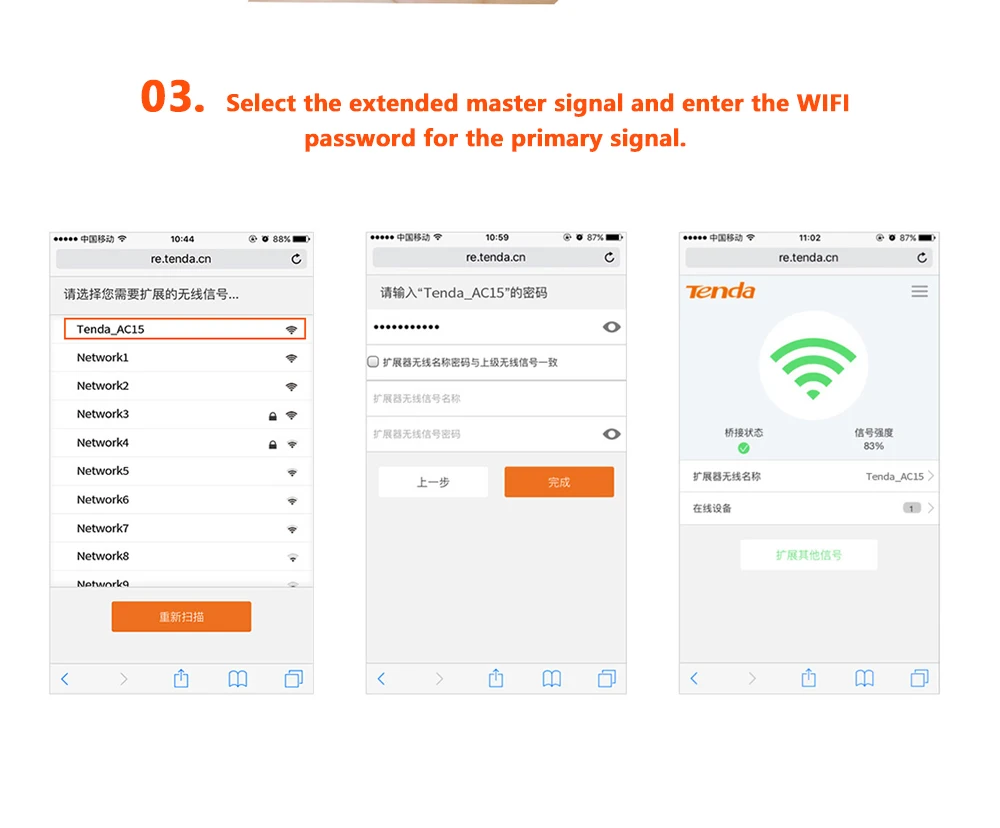Click orange finish button in middle phone
Image resolution: width=1000 pixels, height=828 pixels.
[x=559, y=482]
